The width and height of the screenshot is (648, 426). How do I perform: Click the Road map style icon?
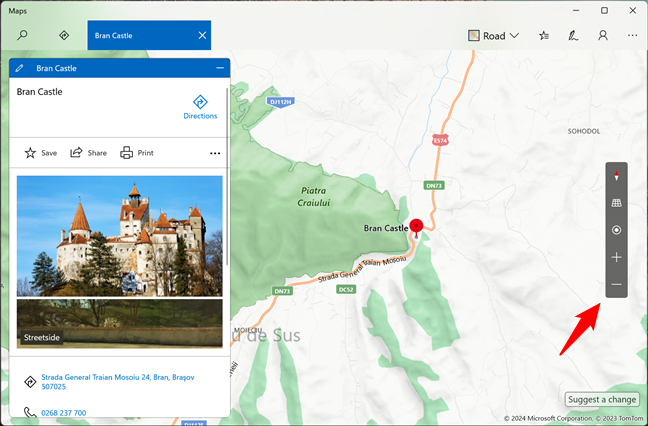(474, 36)
